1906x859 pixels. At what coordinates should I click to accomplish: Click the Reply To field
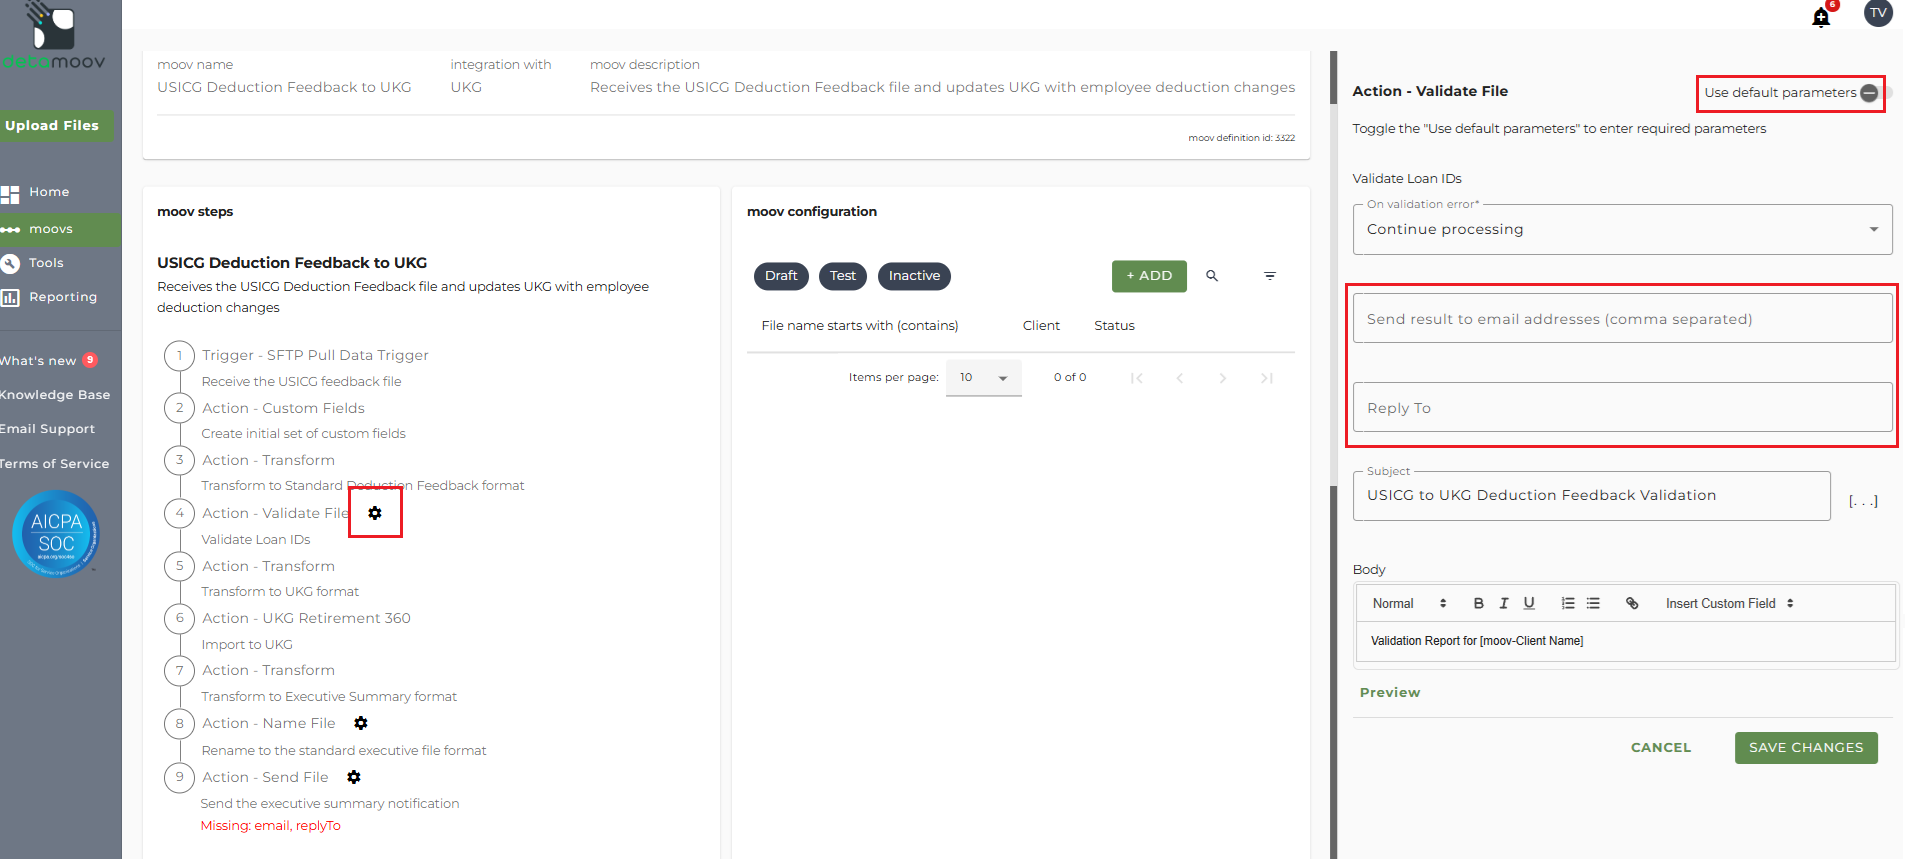click(x=1622, y=408)
